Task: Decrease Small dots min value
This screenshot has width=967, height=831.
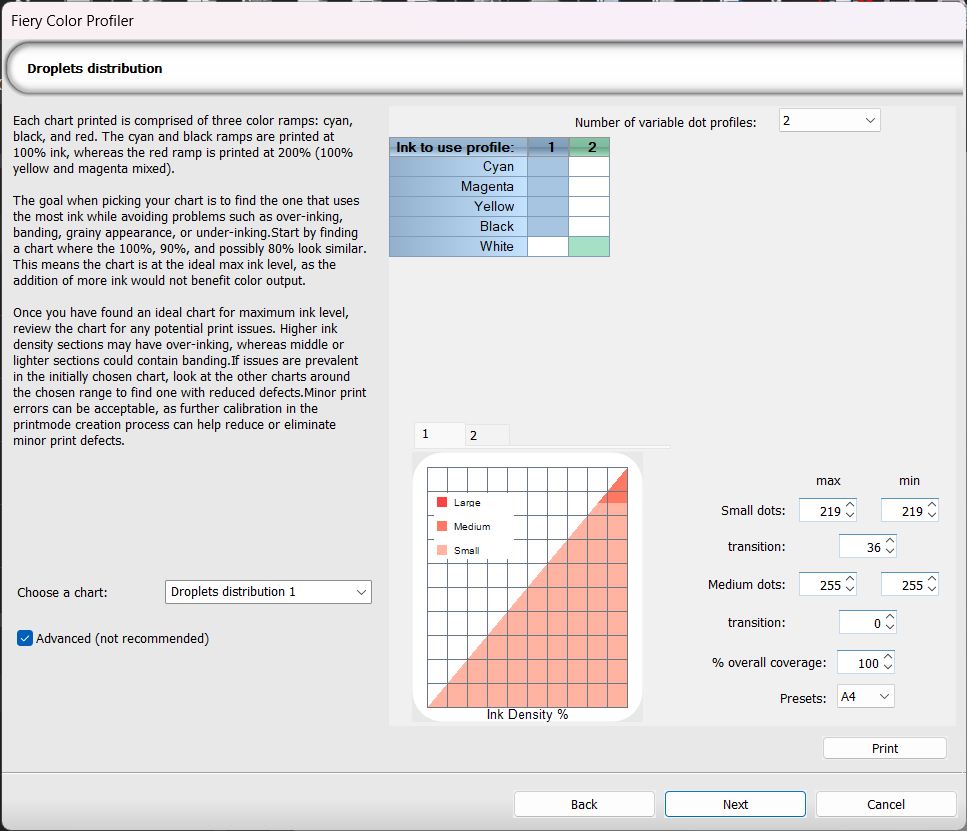Action: (932, 515)
